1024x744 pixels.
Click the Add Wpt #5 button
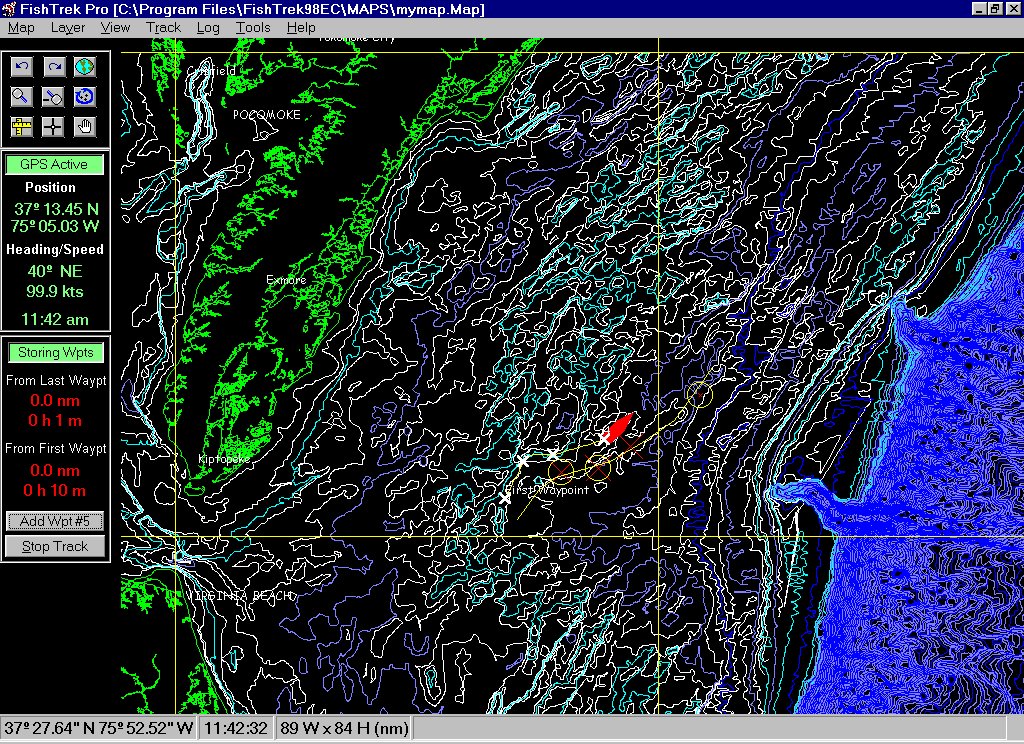click(x=55, y=521)
